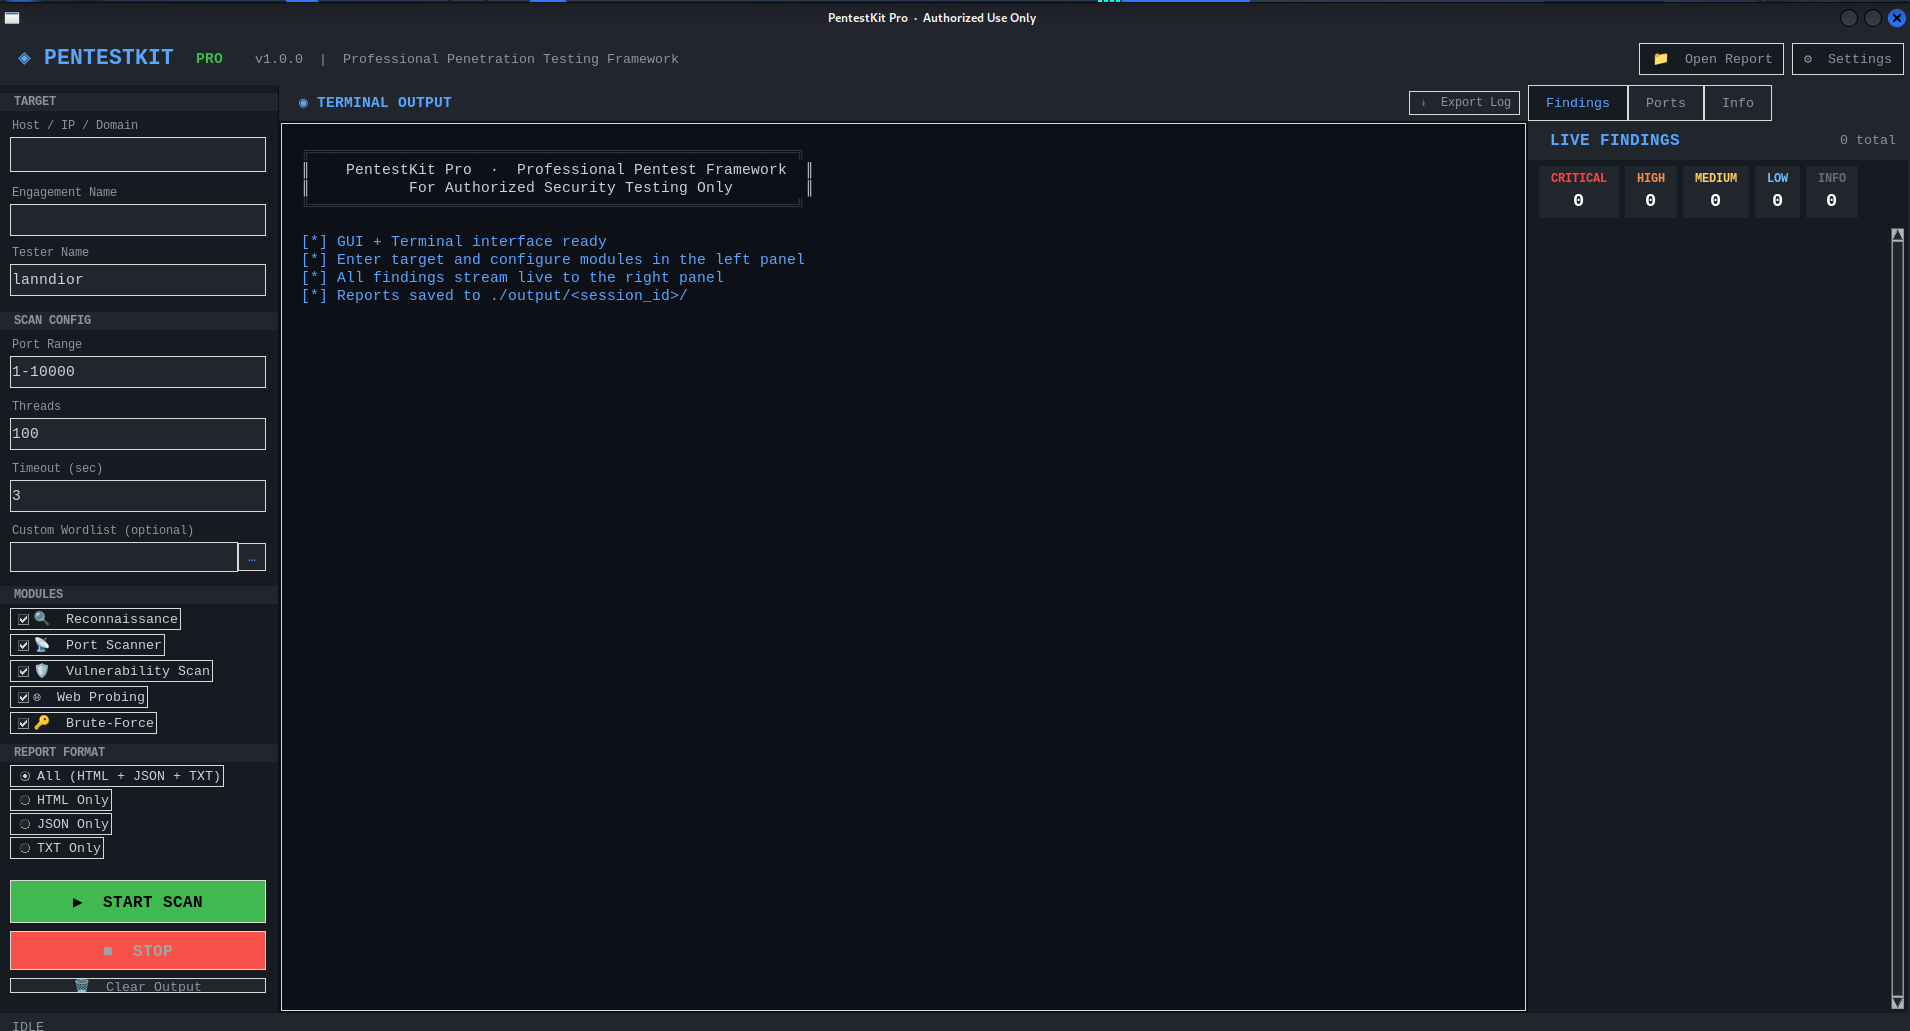Open Report from the header
The height and width of the screenshot is (1031, 1910).
pos(1711,59)
